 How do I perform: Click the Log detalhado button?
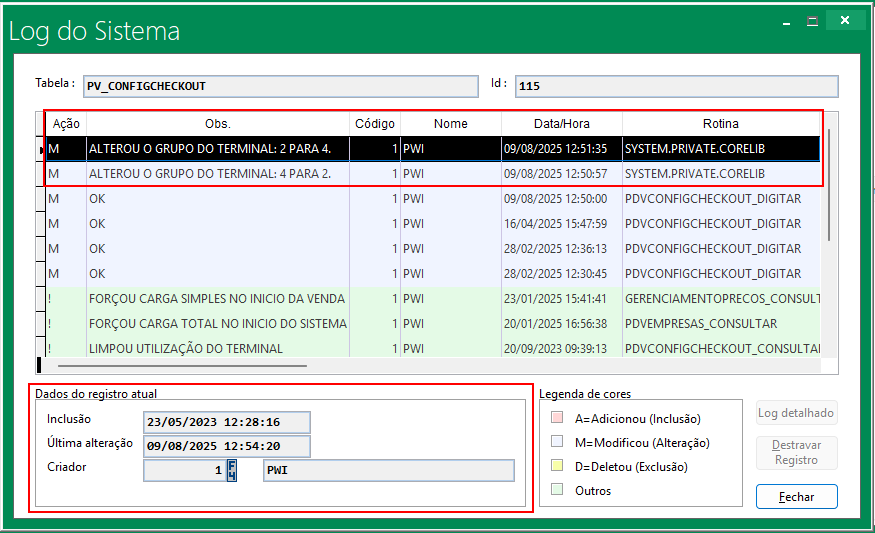[796, 413]
